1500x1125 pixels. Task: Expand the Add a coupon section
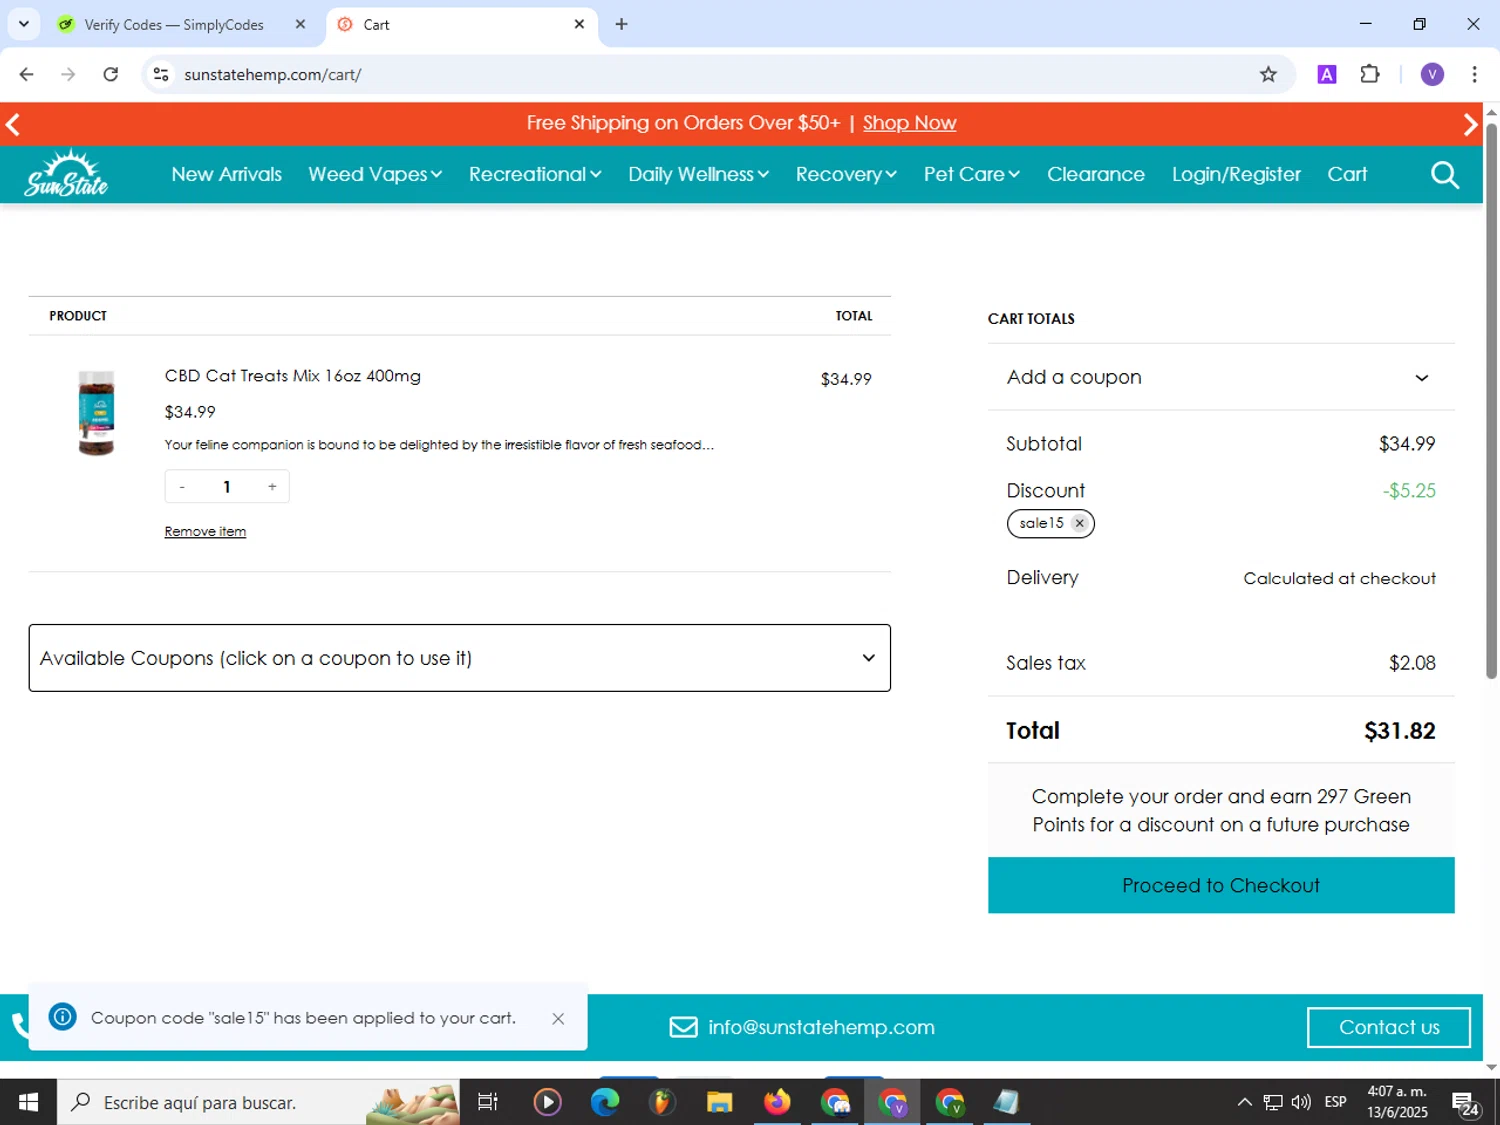coord(1220,377)
